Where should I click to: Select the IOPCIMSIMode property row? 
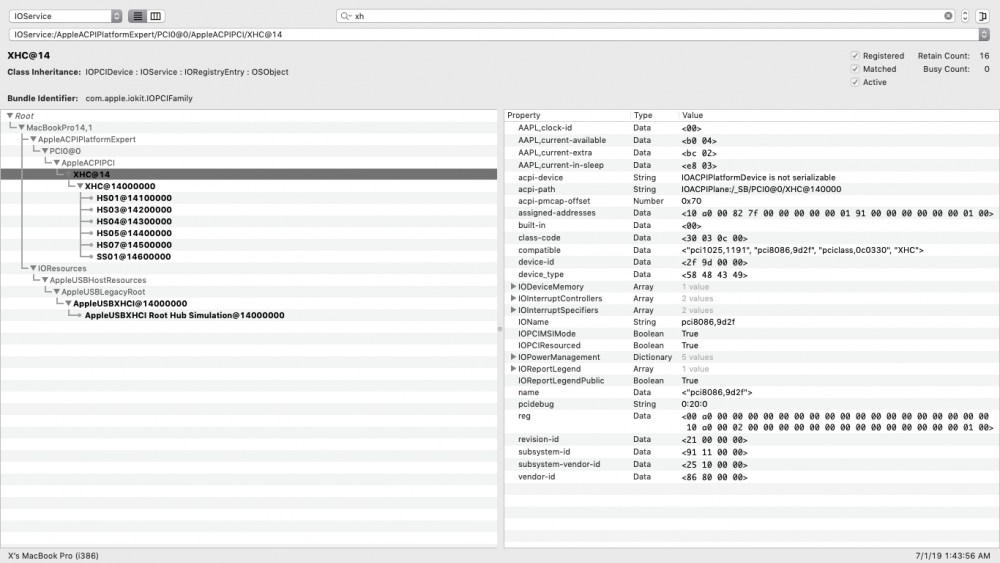[x=751, y=333]
